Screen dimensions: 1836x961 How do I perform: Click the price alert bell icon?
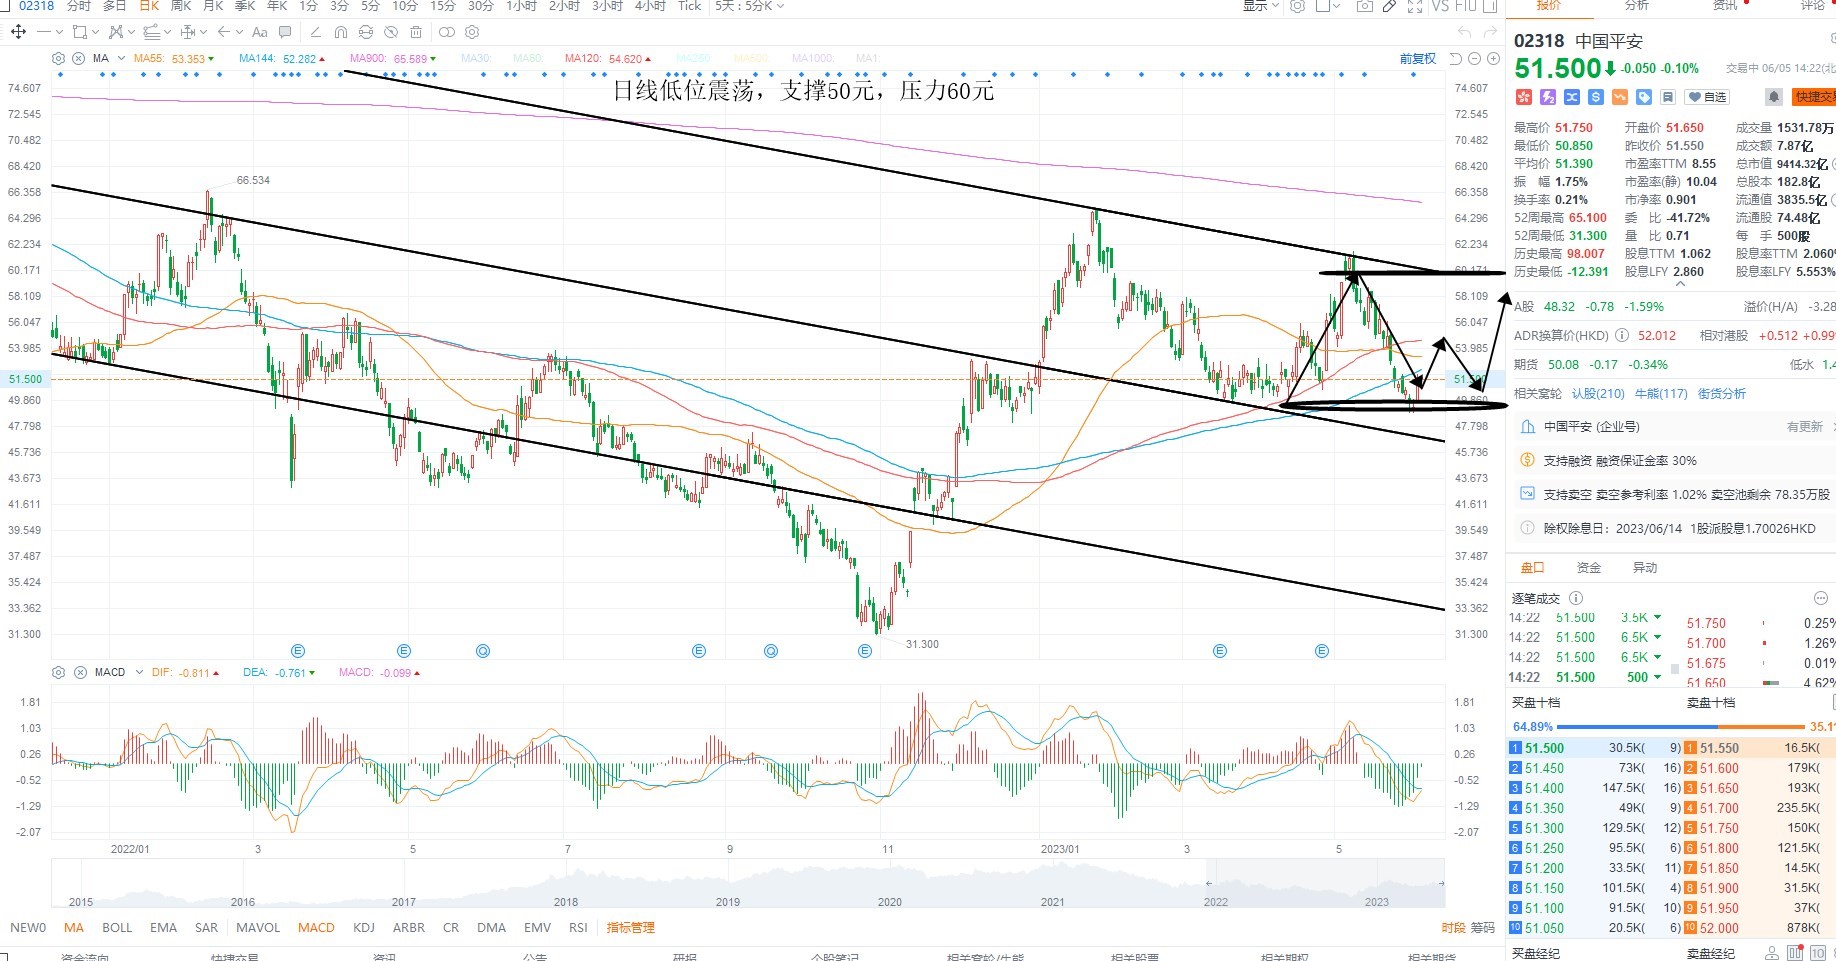click(x=1773, y=97)
